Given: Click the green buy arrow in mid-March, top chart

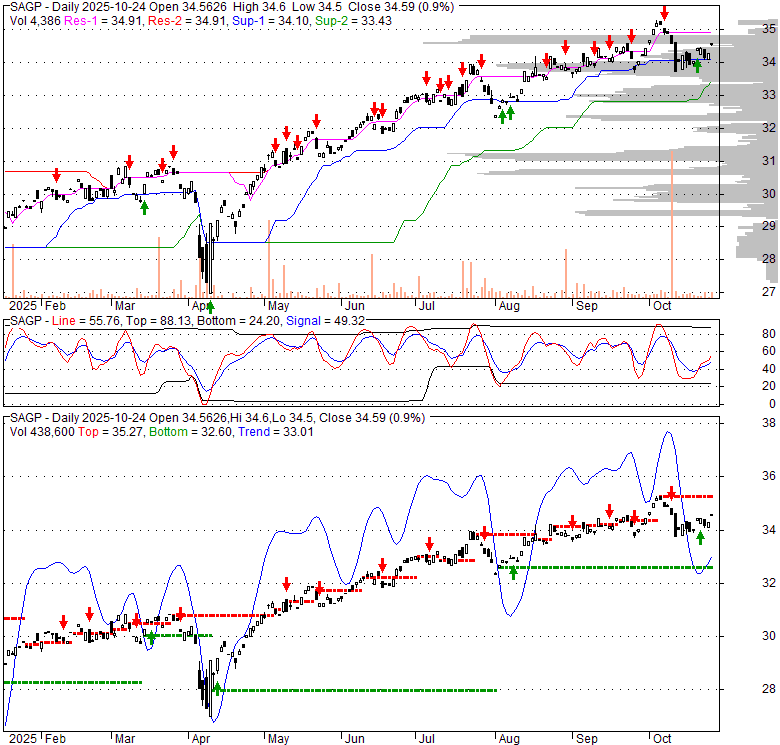Looking at the screenshot, I should pos(145,207).
